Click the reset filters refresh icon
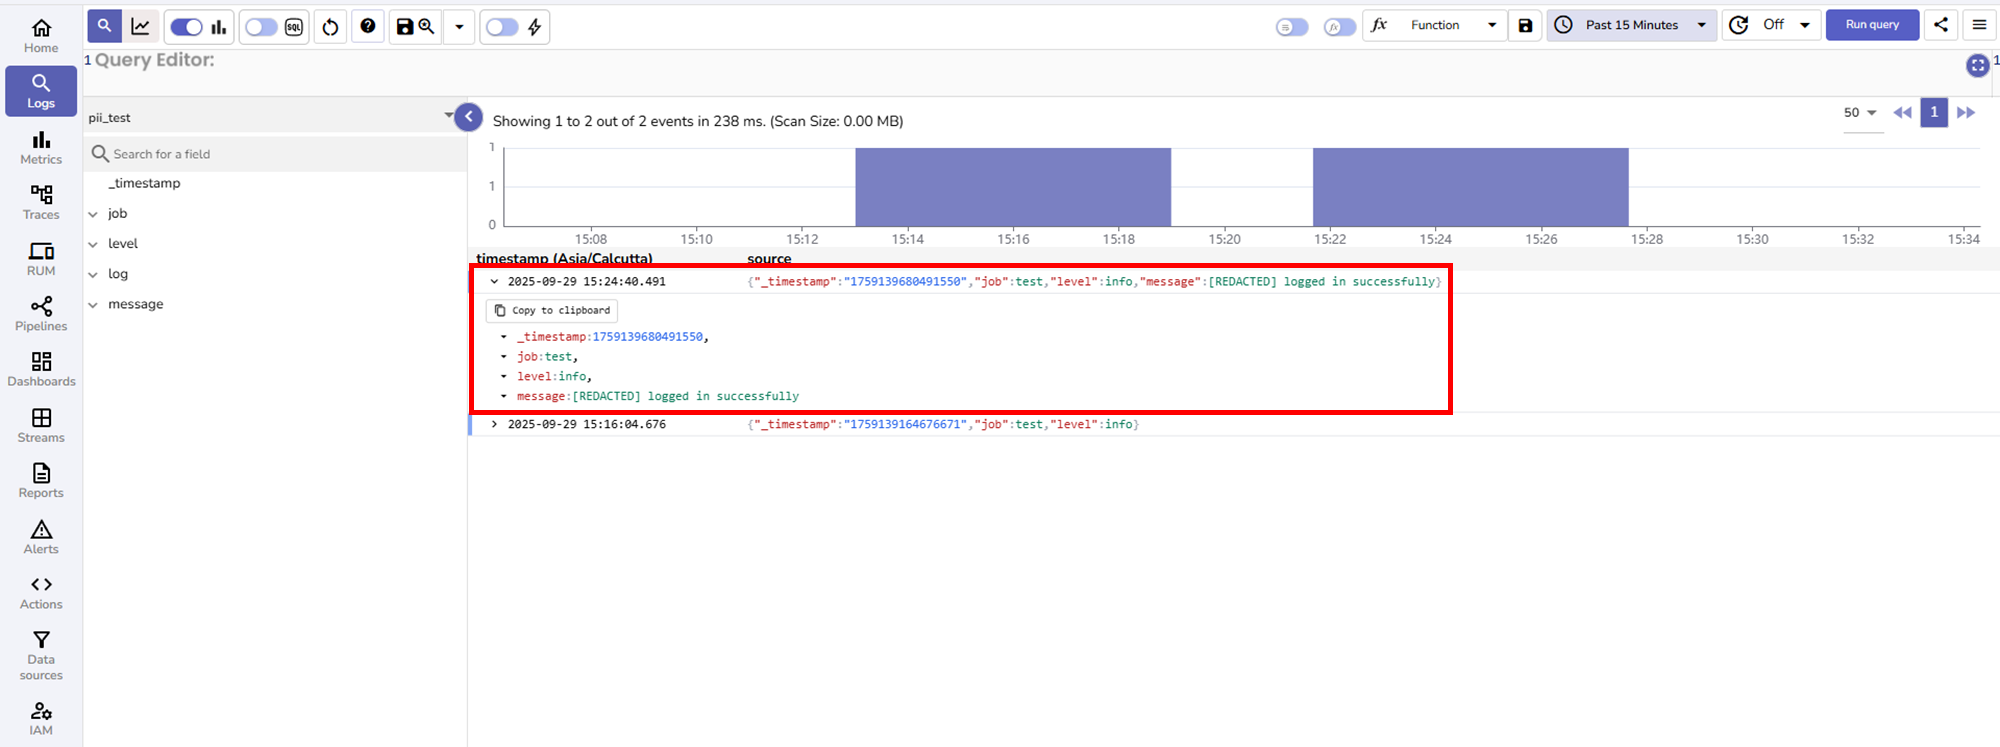 (330, 27)
